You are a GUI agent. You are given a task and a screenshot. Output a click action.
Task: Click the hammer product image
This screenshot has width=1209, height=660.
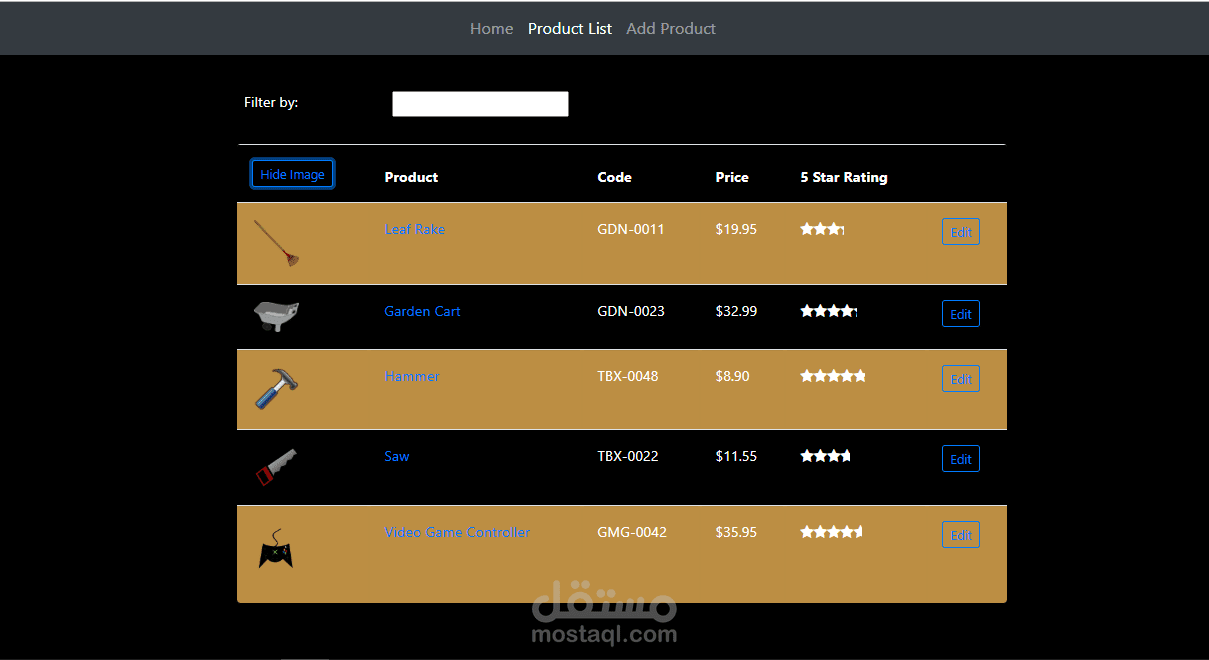click(x=276, y=388)
